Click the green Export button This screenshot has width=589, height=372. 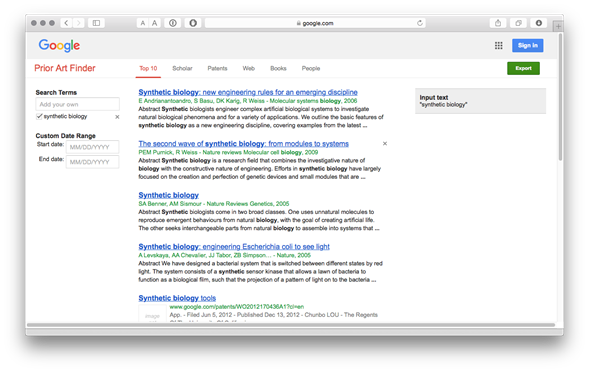pos(523,68)
